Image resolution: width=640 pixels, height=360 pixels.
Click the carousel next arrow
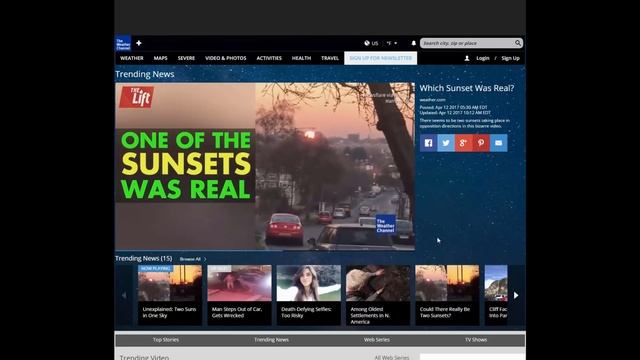516,295
